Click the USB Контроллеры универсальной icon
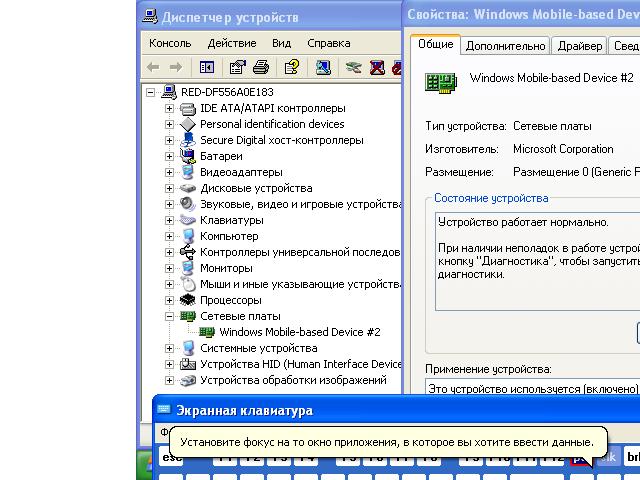This screenshot has height=480, width=640. (x=188, y=252)
